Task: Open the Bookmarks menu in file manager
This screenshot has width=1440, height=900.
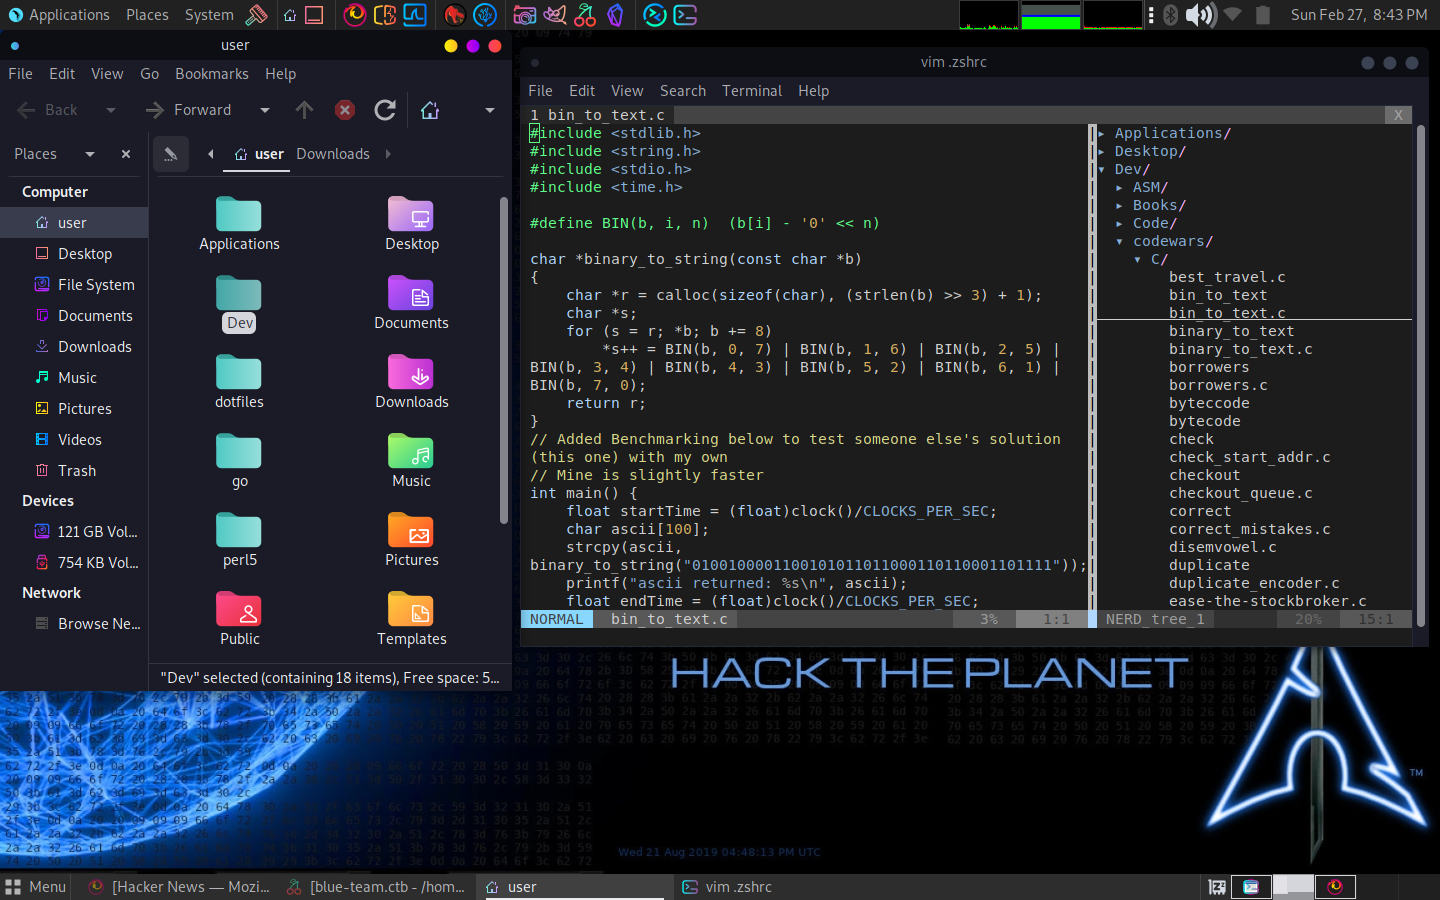Action: (211, 74)
